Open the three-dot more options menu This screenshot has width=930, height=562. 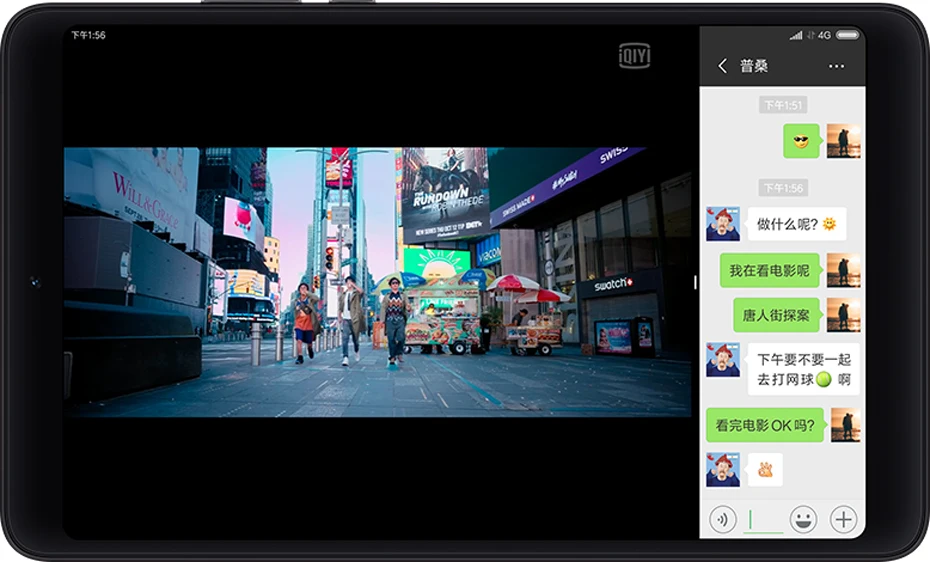pos(836,66)
